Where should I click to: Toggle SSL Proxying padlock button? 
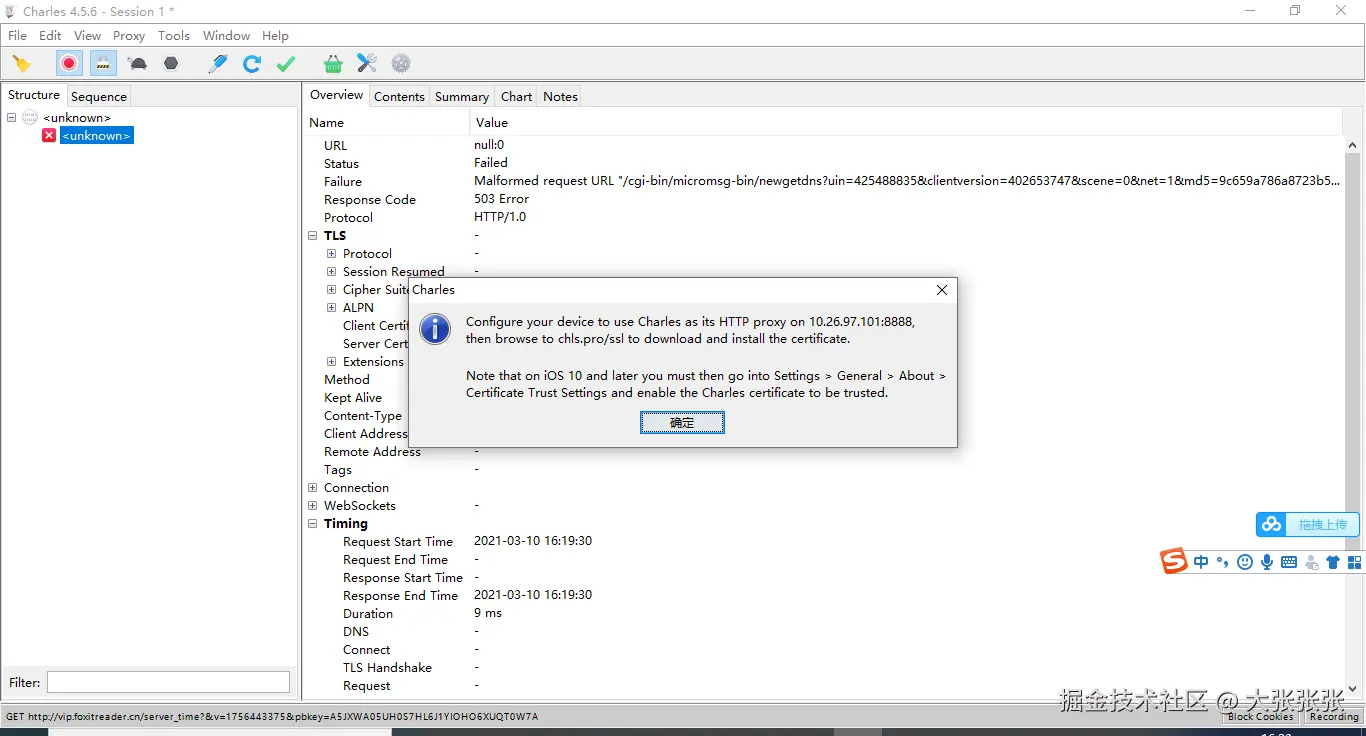click(x=103, y=64)
